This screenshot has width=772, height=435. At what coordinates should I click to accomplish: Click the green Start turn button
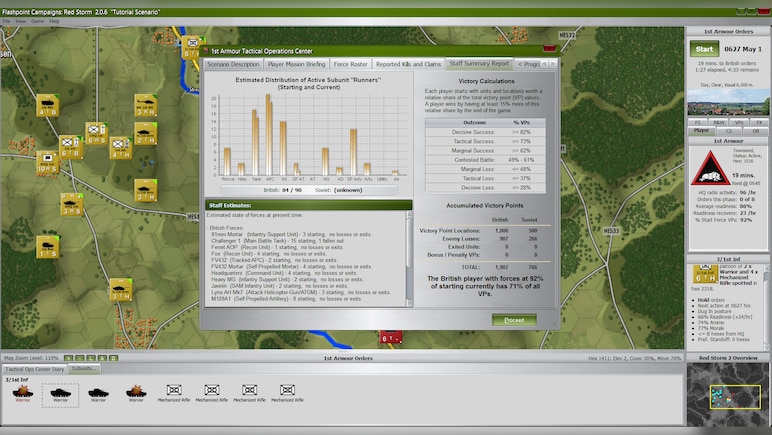point(704,49)
